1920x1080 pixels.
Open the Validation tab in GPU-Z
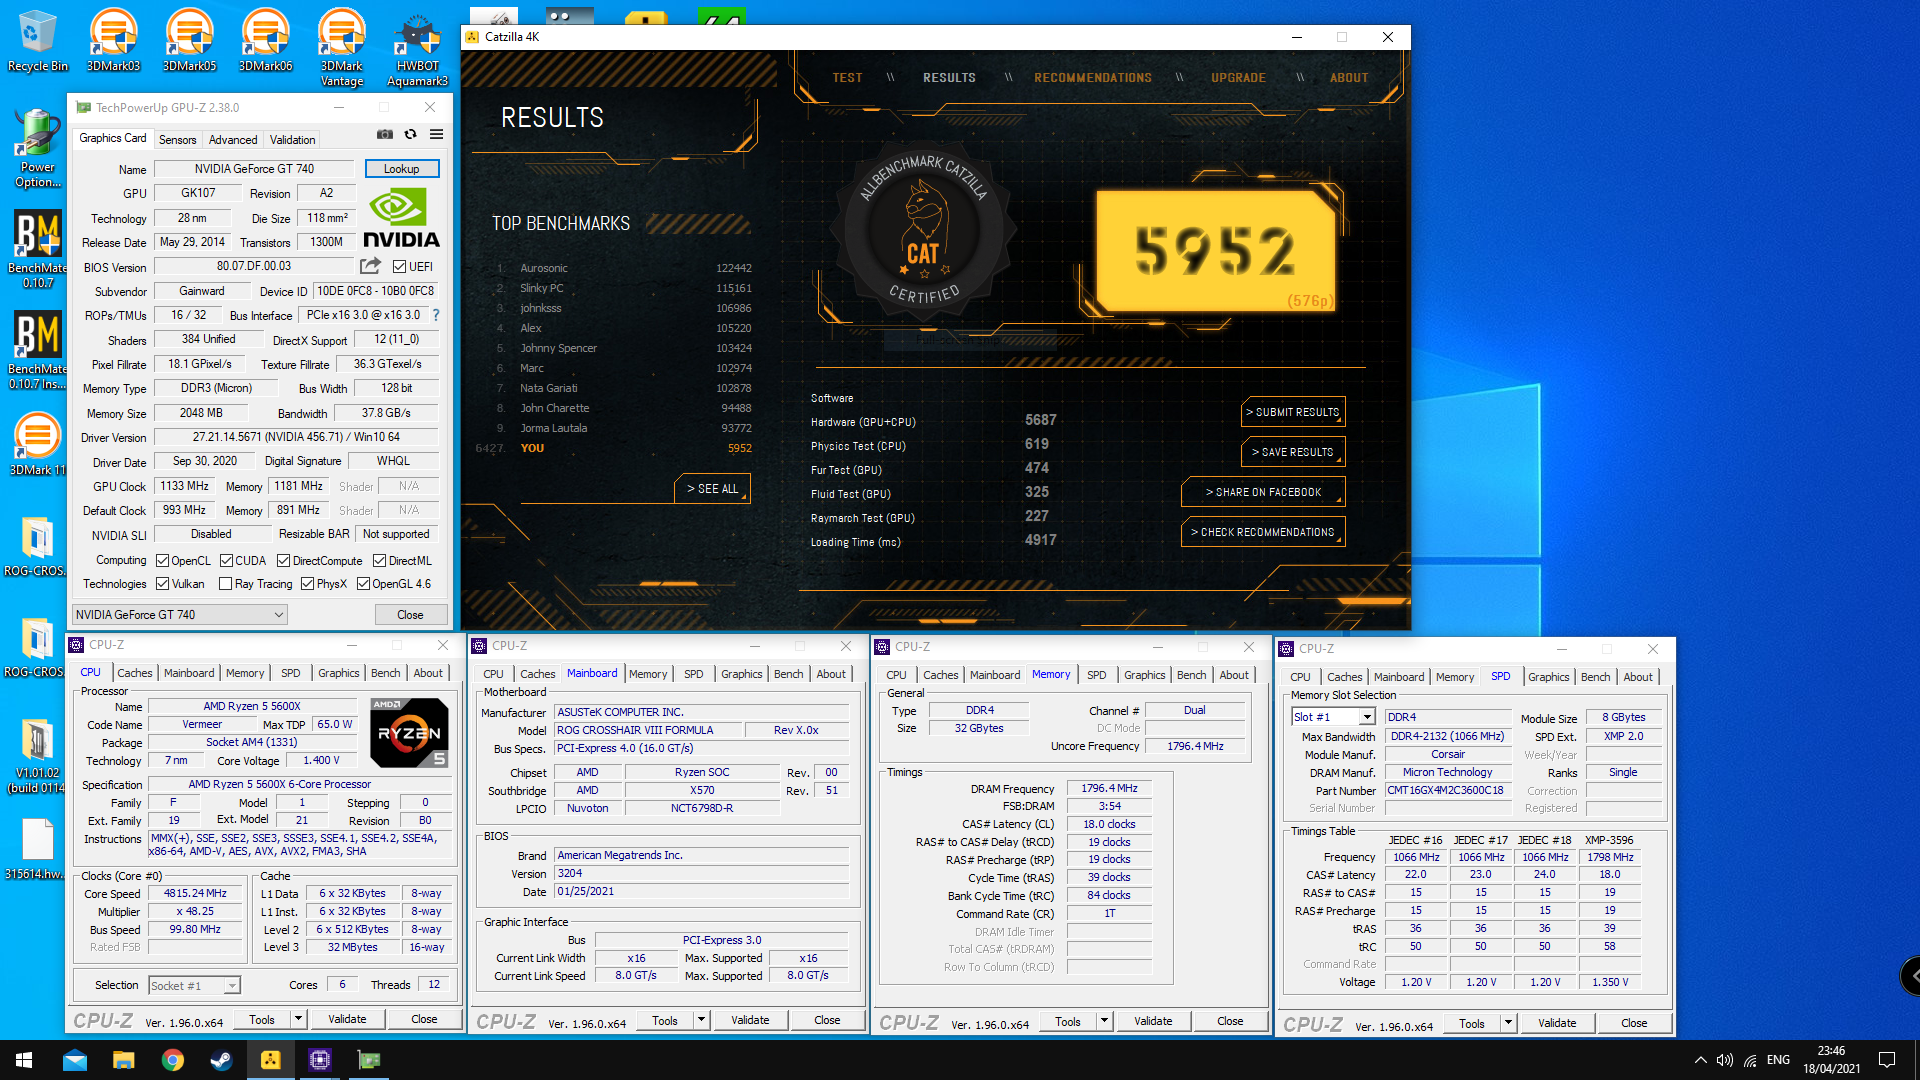tap(292, 140)
